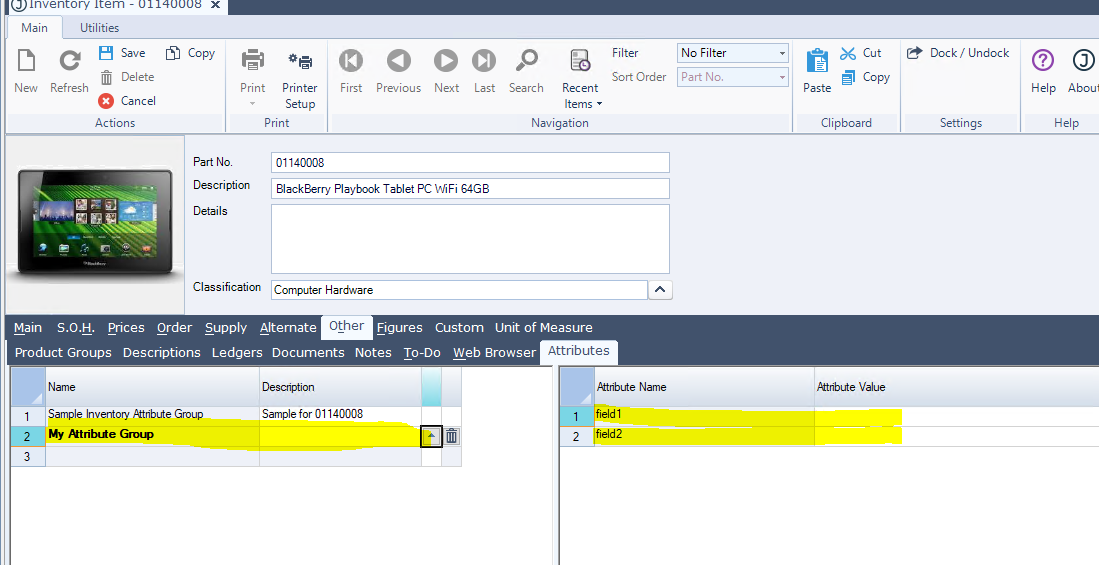
Task: Open the Search tool
Action: (526, 61)
